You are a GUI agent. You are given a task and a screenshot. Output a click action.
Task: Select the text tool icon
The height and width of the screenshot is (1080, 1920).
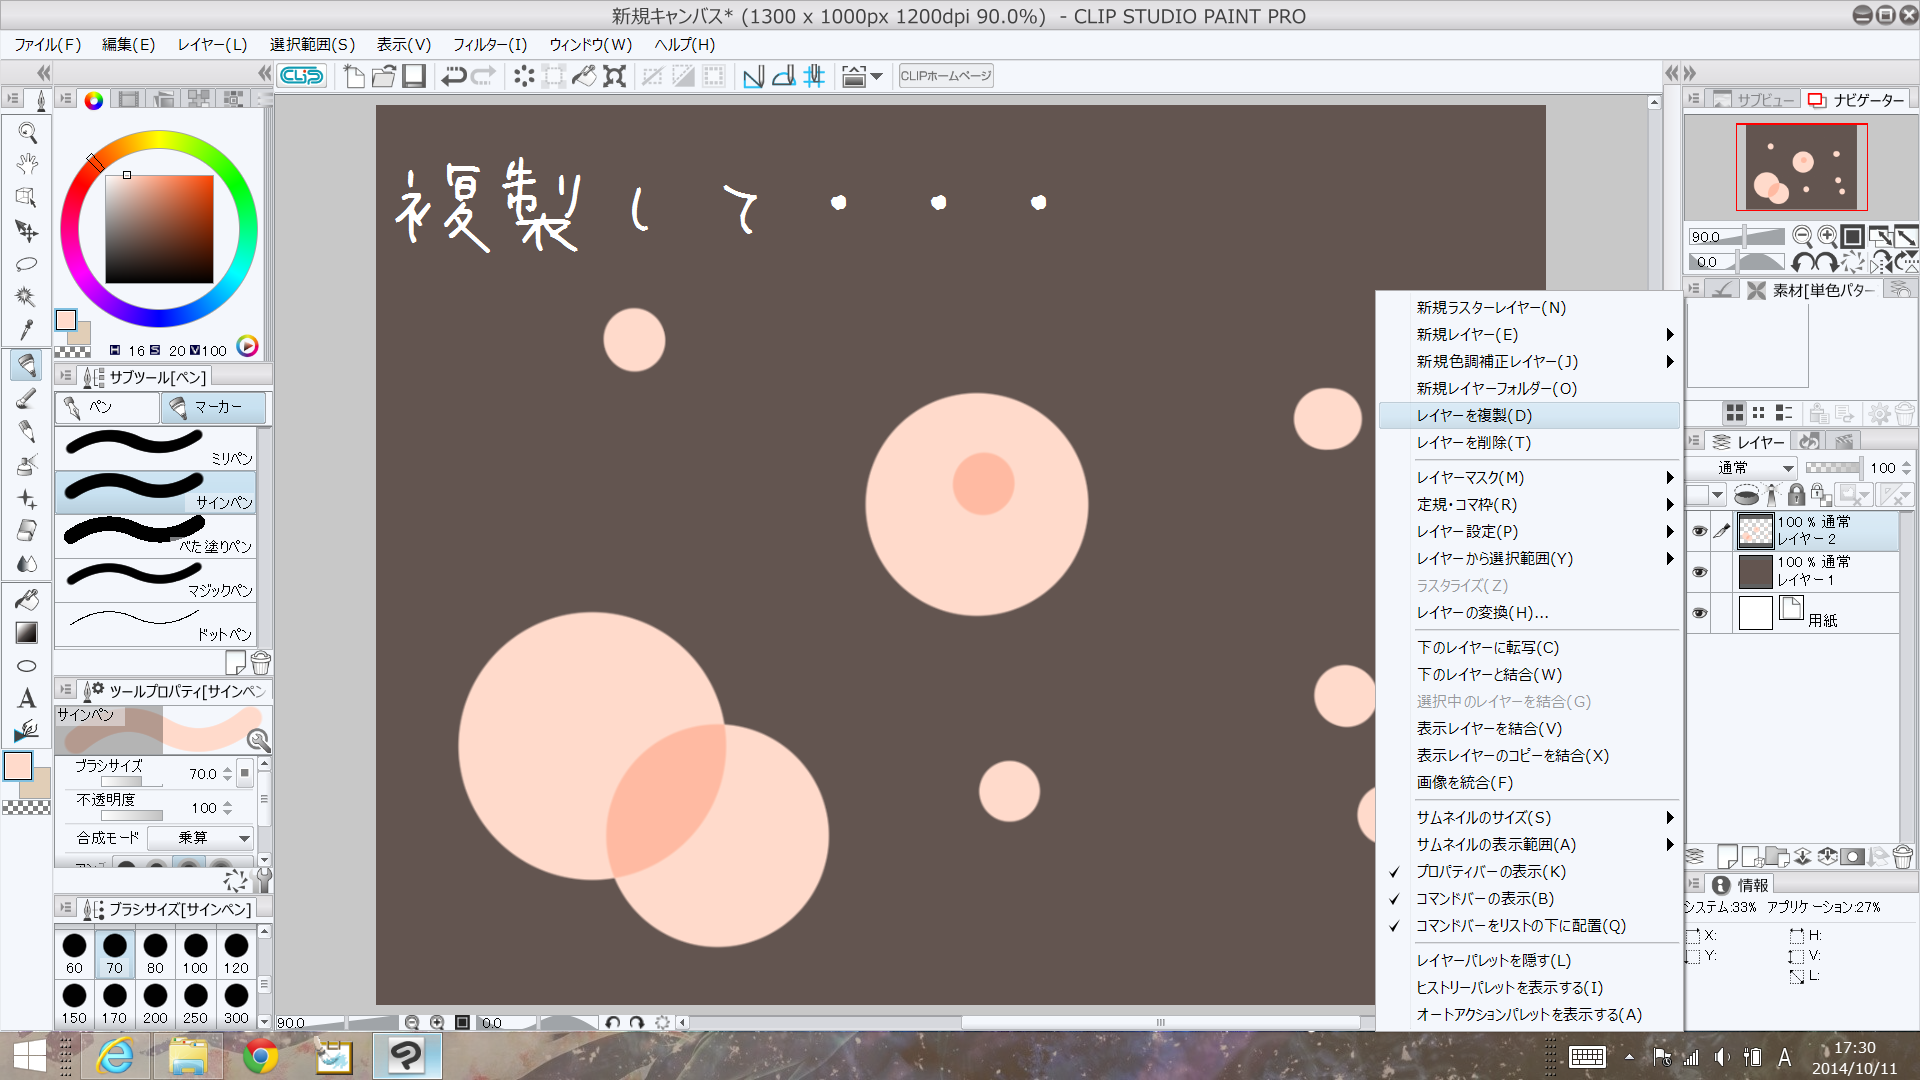(x=27, y=698)
